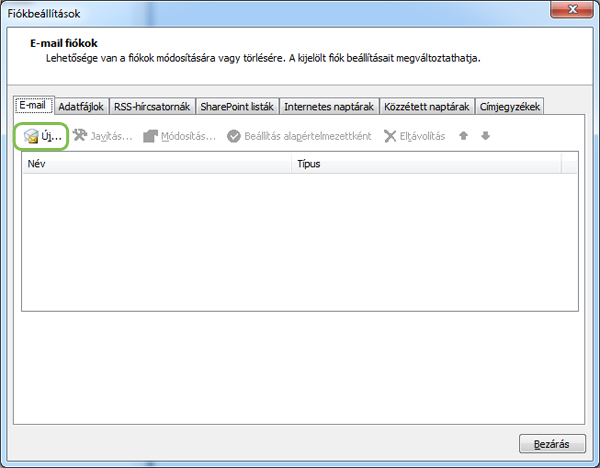Sort by the Név column header

pos(157,163)
